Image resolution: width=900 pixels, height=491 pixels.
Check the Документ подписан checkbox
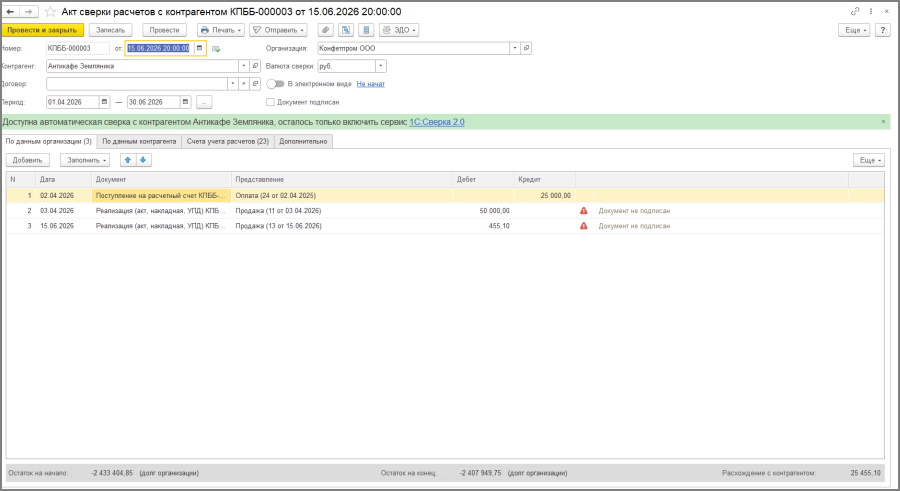270,102
